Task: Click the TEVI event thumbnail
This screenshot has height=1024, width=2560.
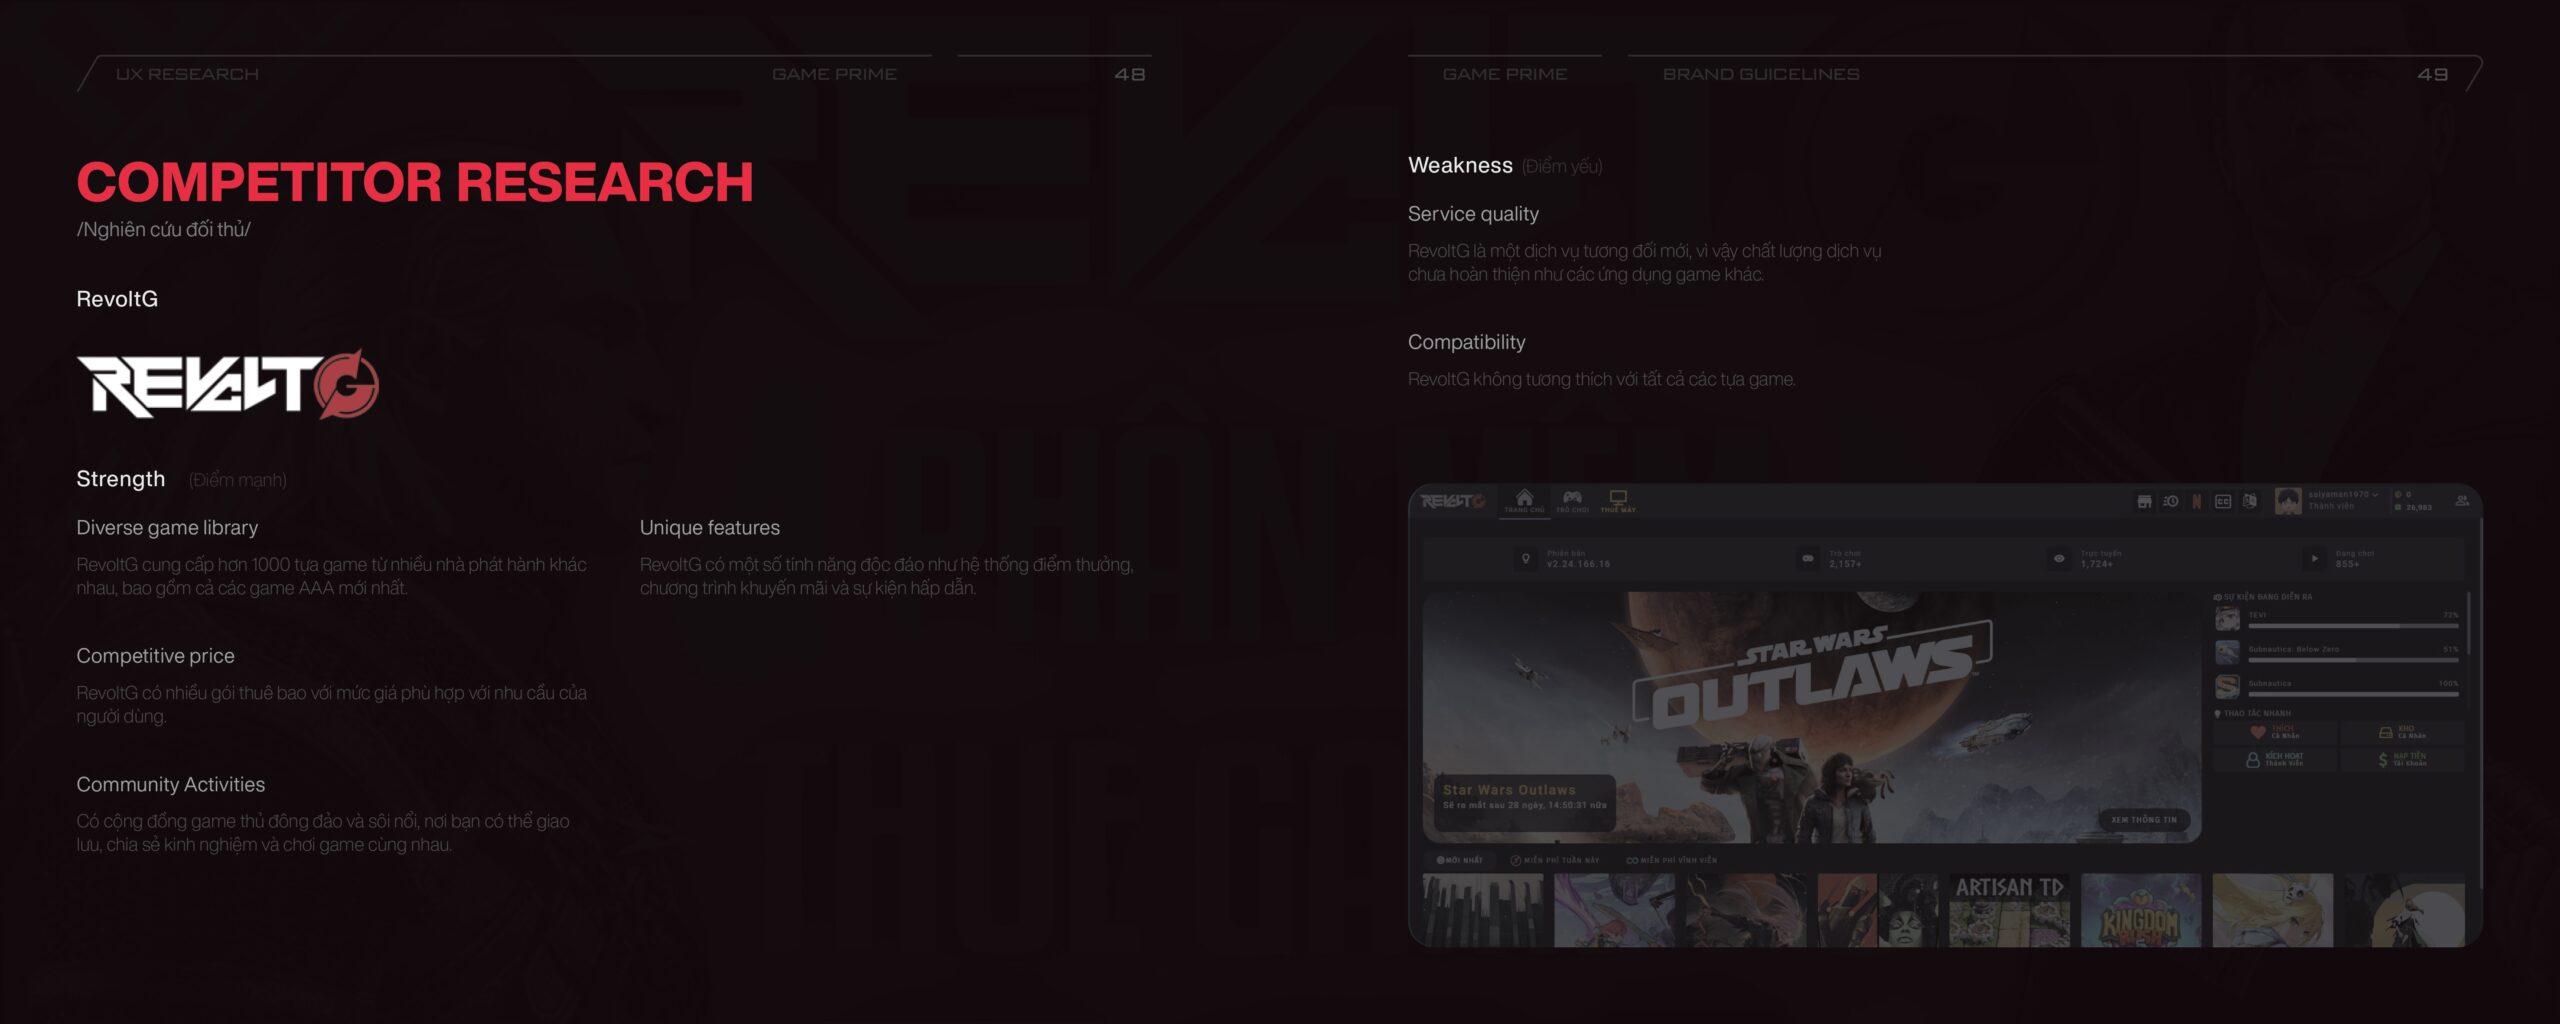Action: (2227, 619)
